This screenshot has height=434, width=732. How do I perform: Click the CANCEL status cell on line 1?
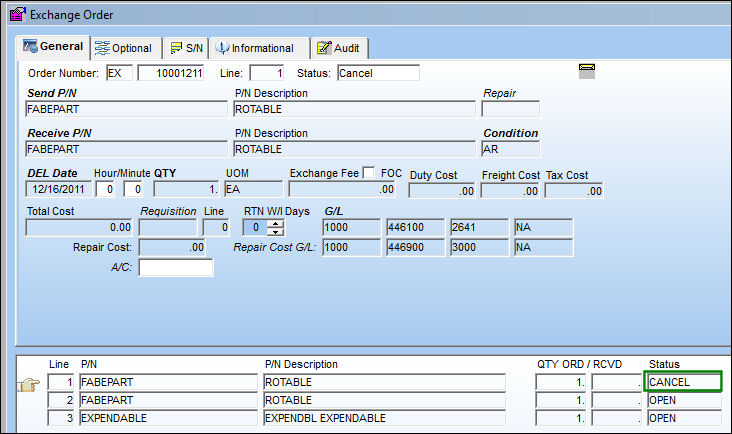[x=683, y=382]
